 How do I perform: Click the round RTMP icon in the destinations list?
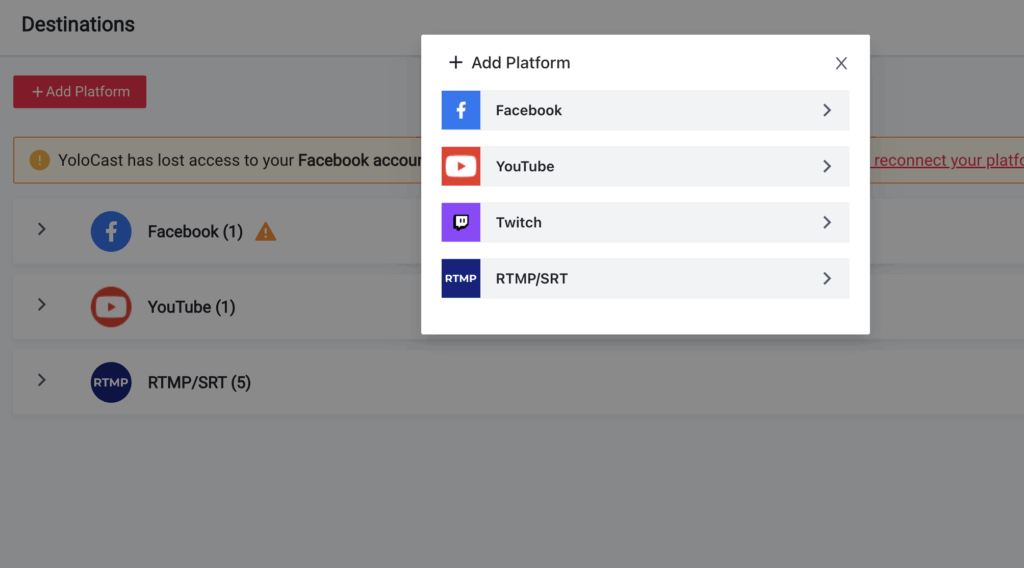[111, 382]
